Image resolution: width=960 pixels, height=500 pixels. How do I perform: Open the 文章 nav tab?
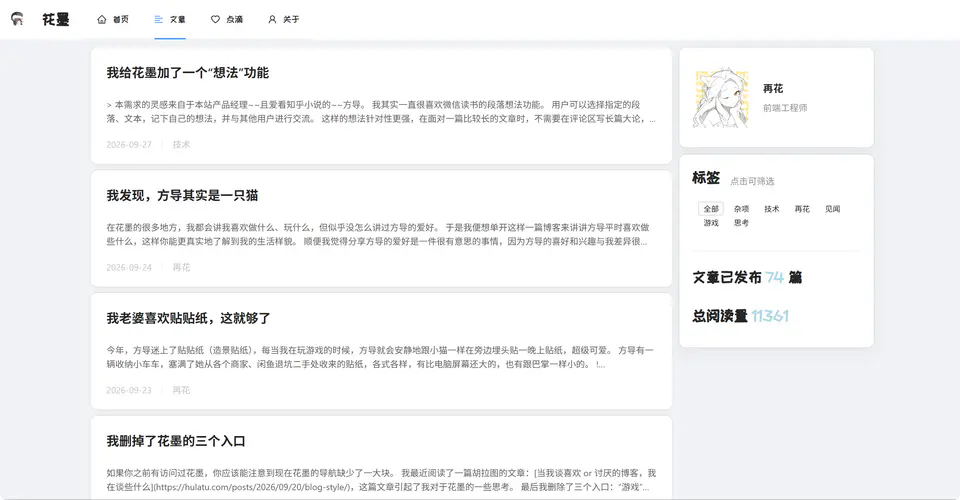tap(170, 20)
